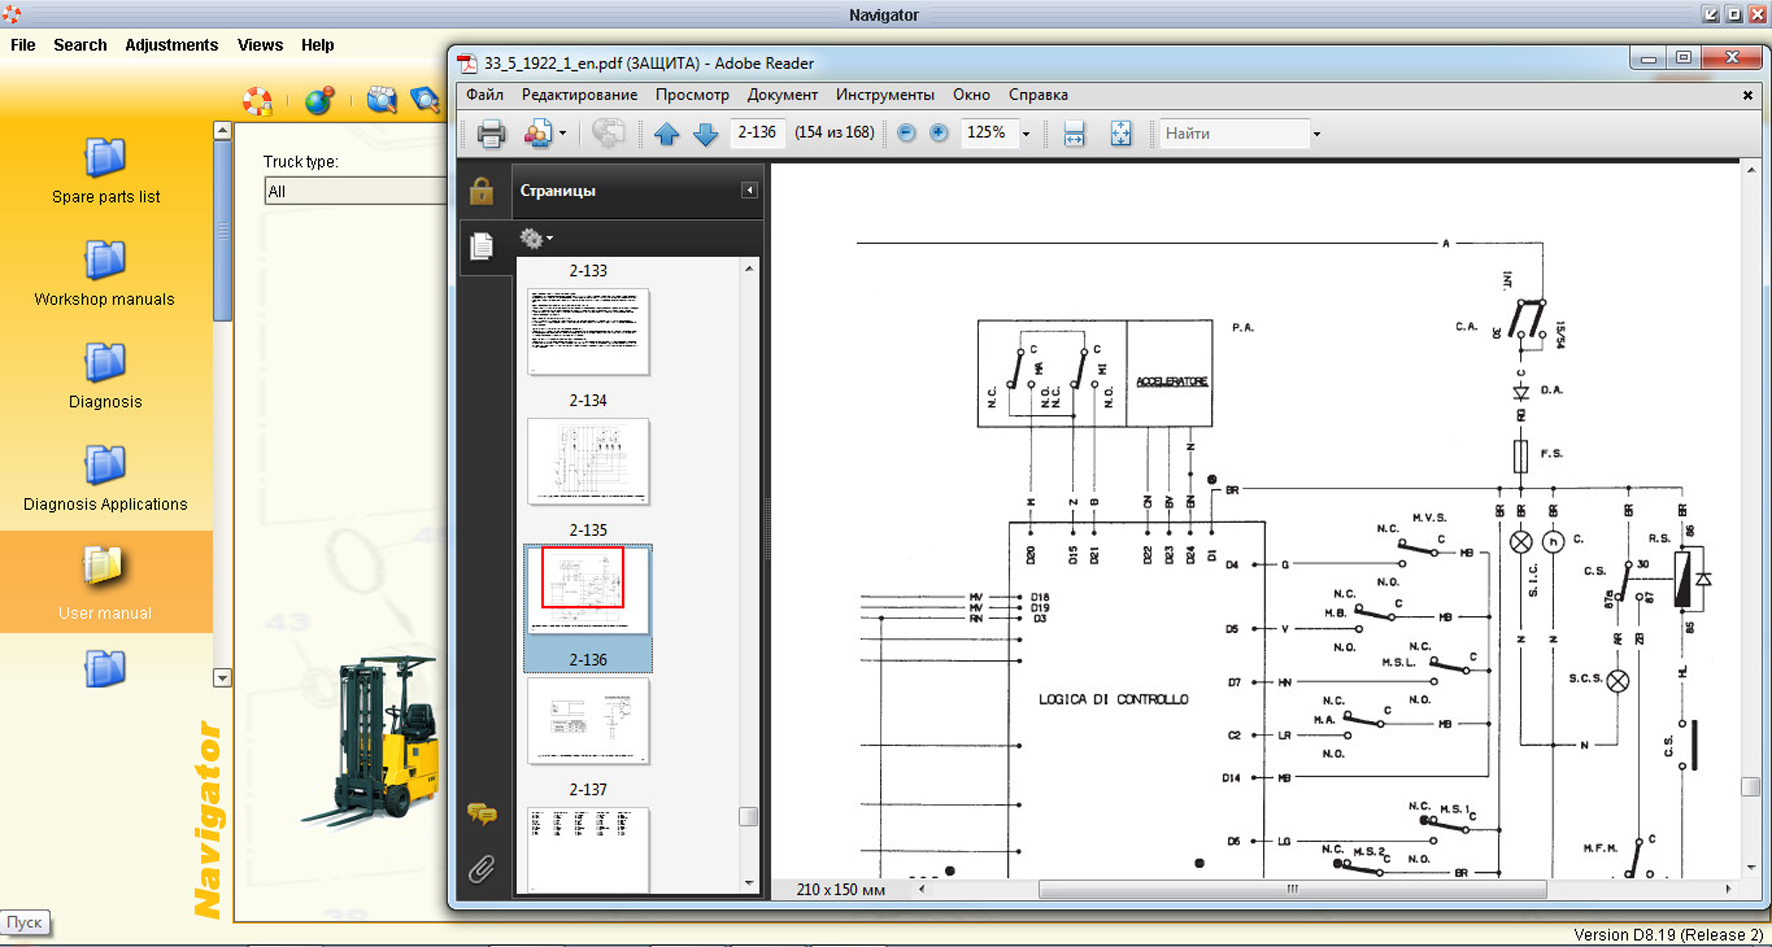Open the Adjustments menu
The width and height of the screenshot is (1772, 947).
171,45
